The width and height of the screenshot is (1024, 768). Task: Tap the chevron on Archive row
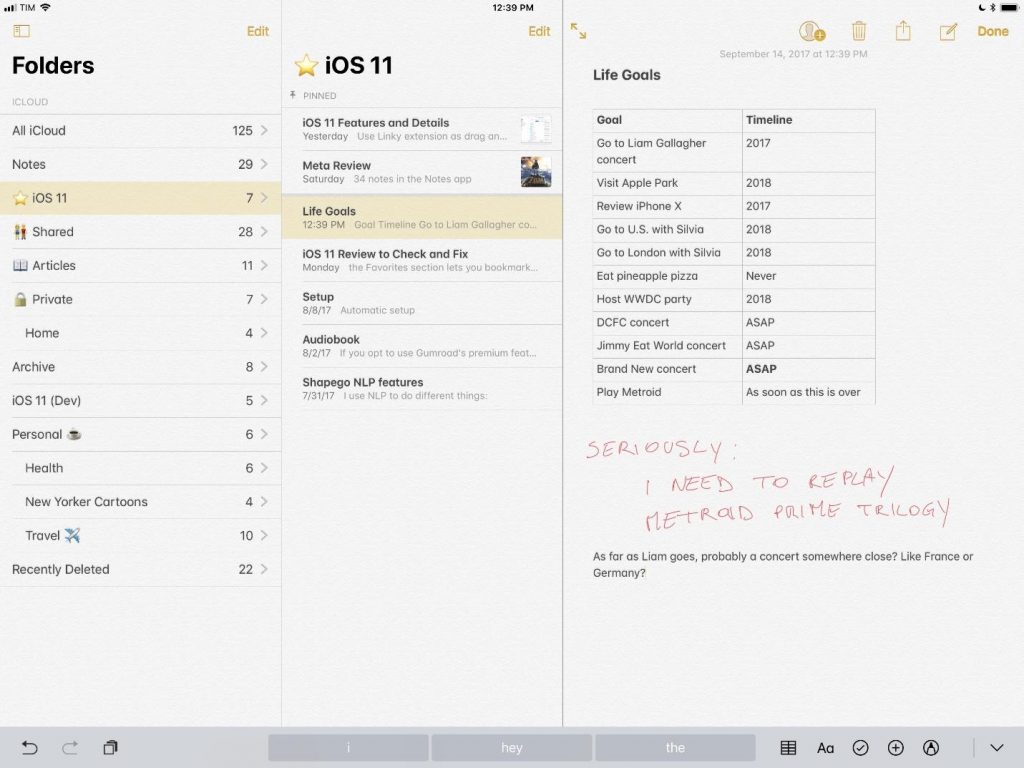point(264,366)
